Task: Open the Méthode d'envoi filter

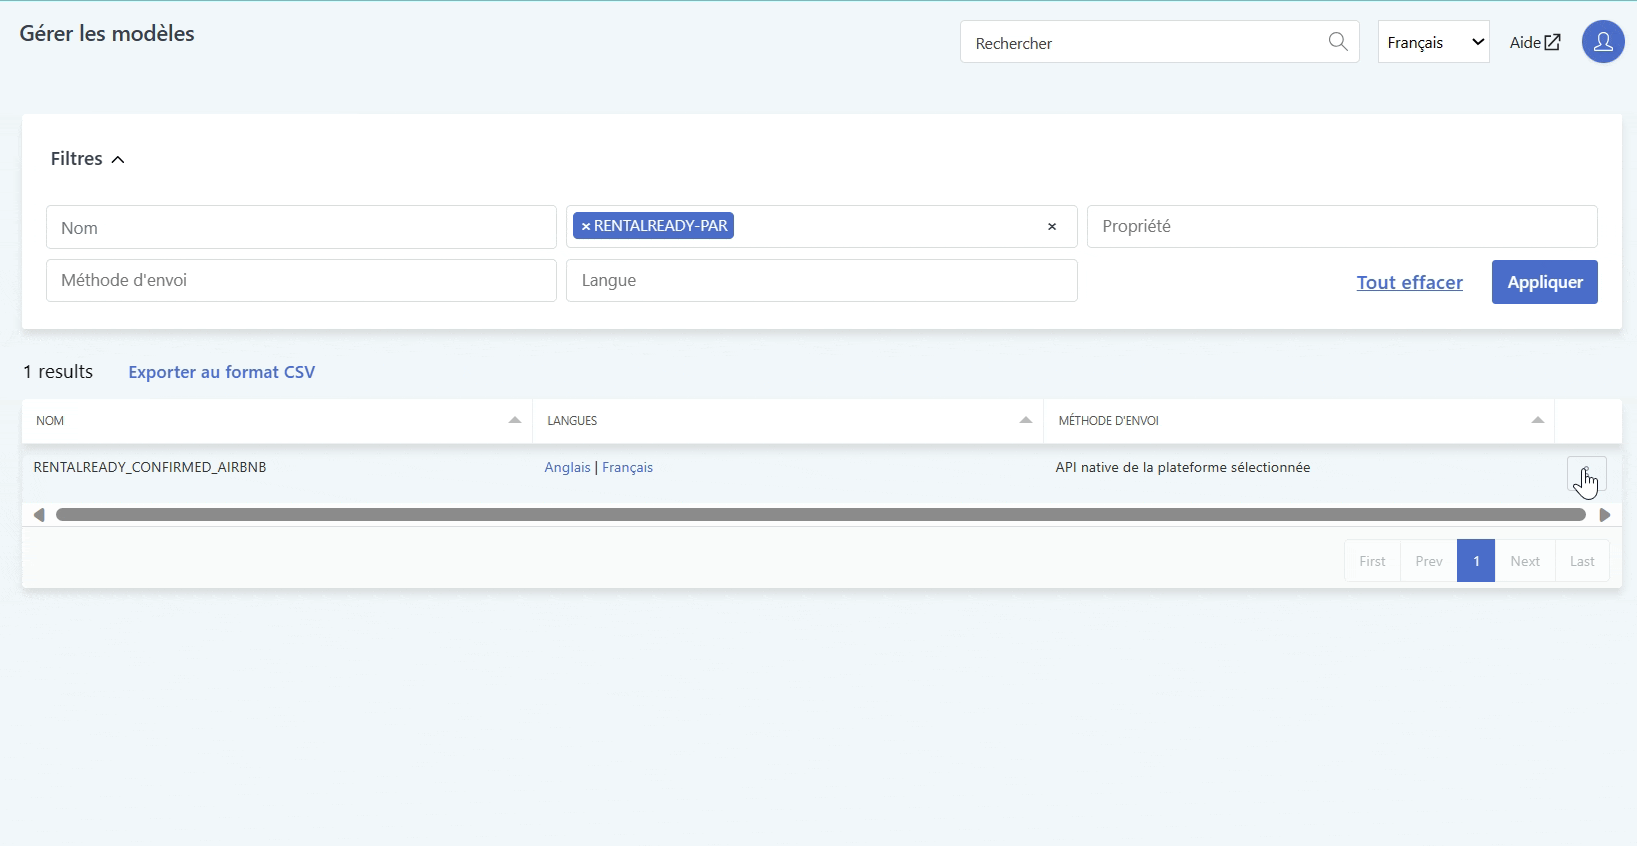Action: point(301,280)
